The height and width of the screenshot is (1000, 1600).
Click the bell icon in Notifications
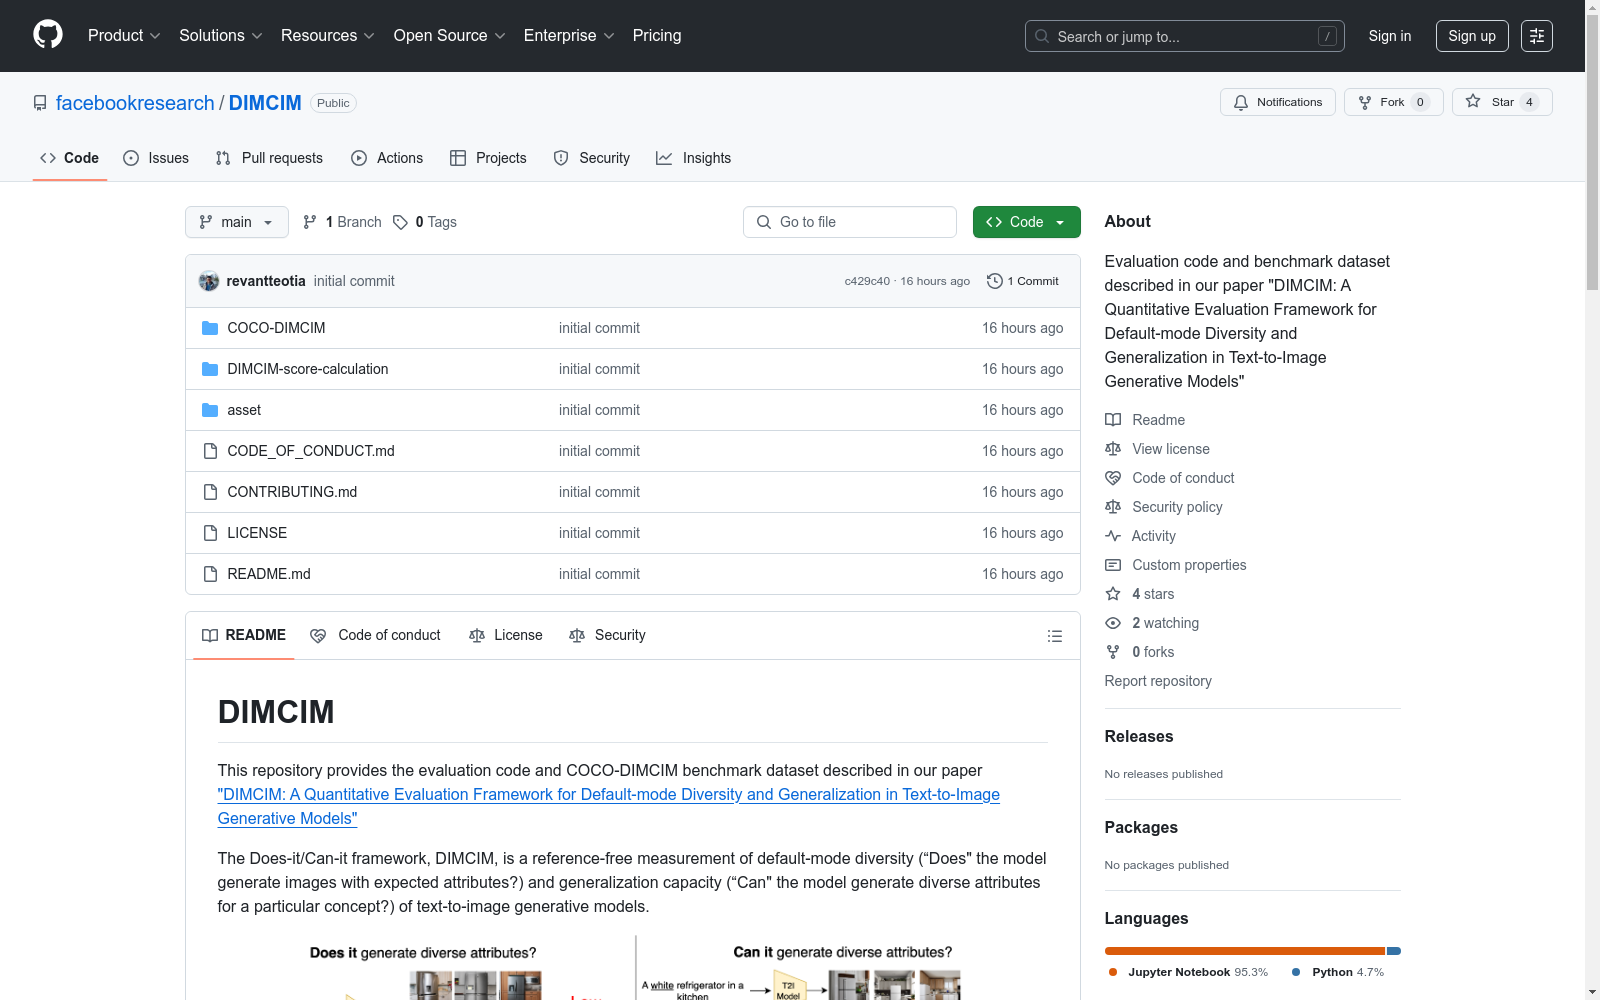(1241, 102)
